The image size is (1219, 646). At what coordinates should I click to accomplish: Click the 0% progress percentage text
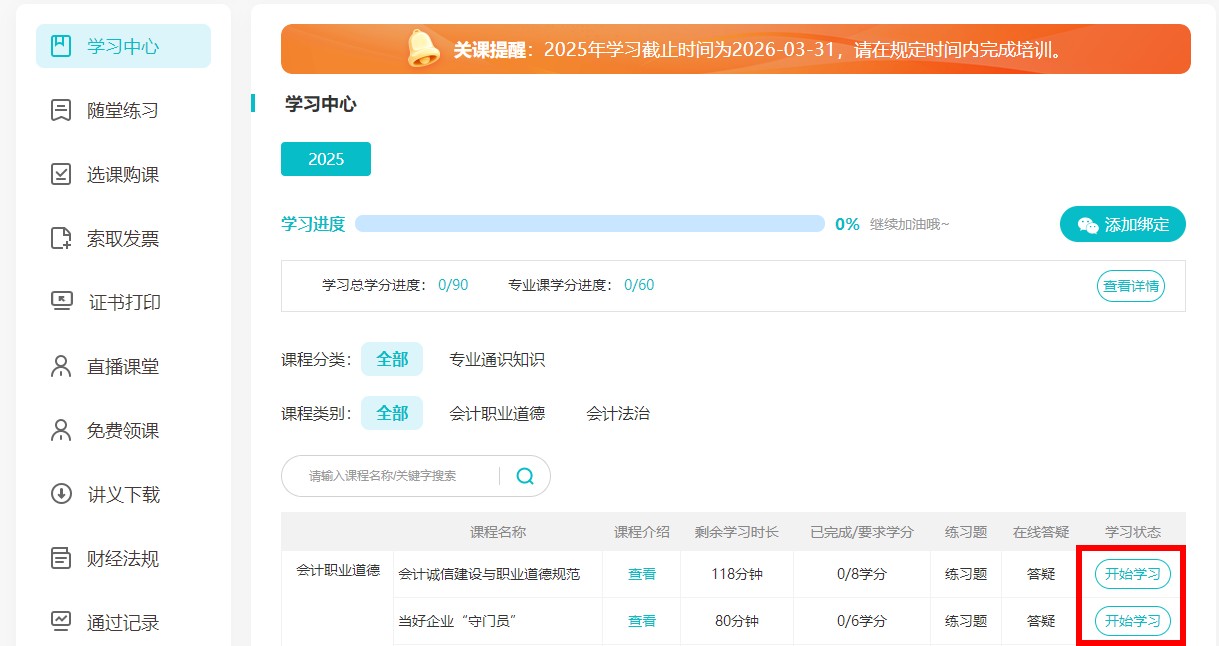848,224
